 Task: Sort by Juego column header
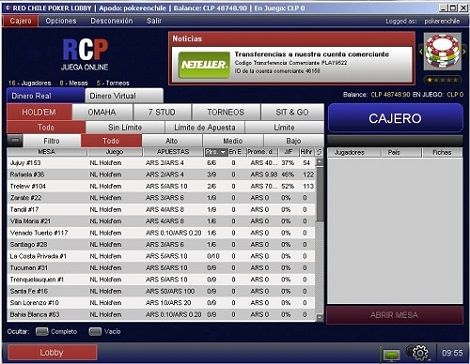pos(115,152)
